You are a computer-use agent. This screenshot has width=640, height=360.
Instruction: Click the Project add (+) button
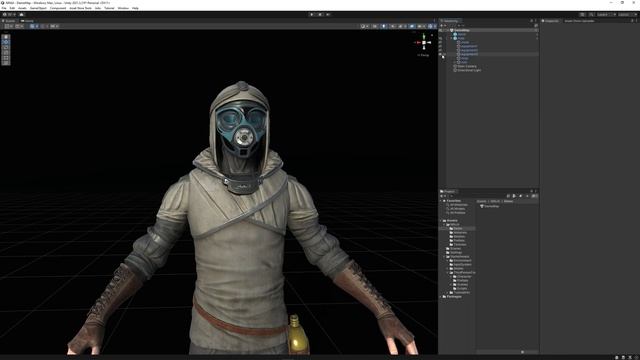pyautogui.click(x=442, y=196)
